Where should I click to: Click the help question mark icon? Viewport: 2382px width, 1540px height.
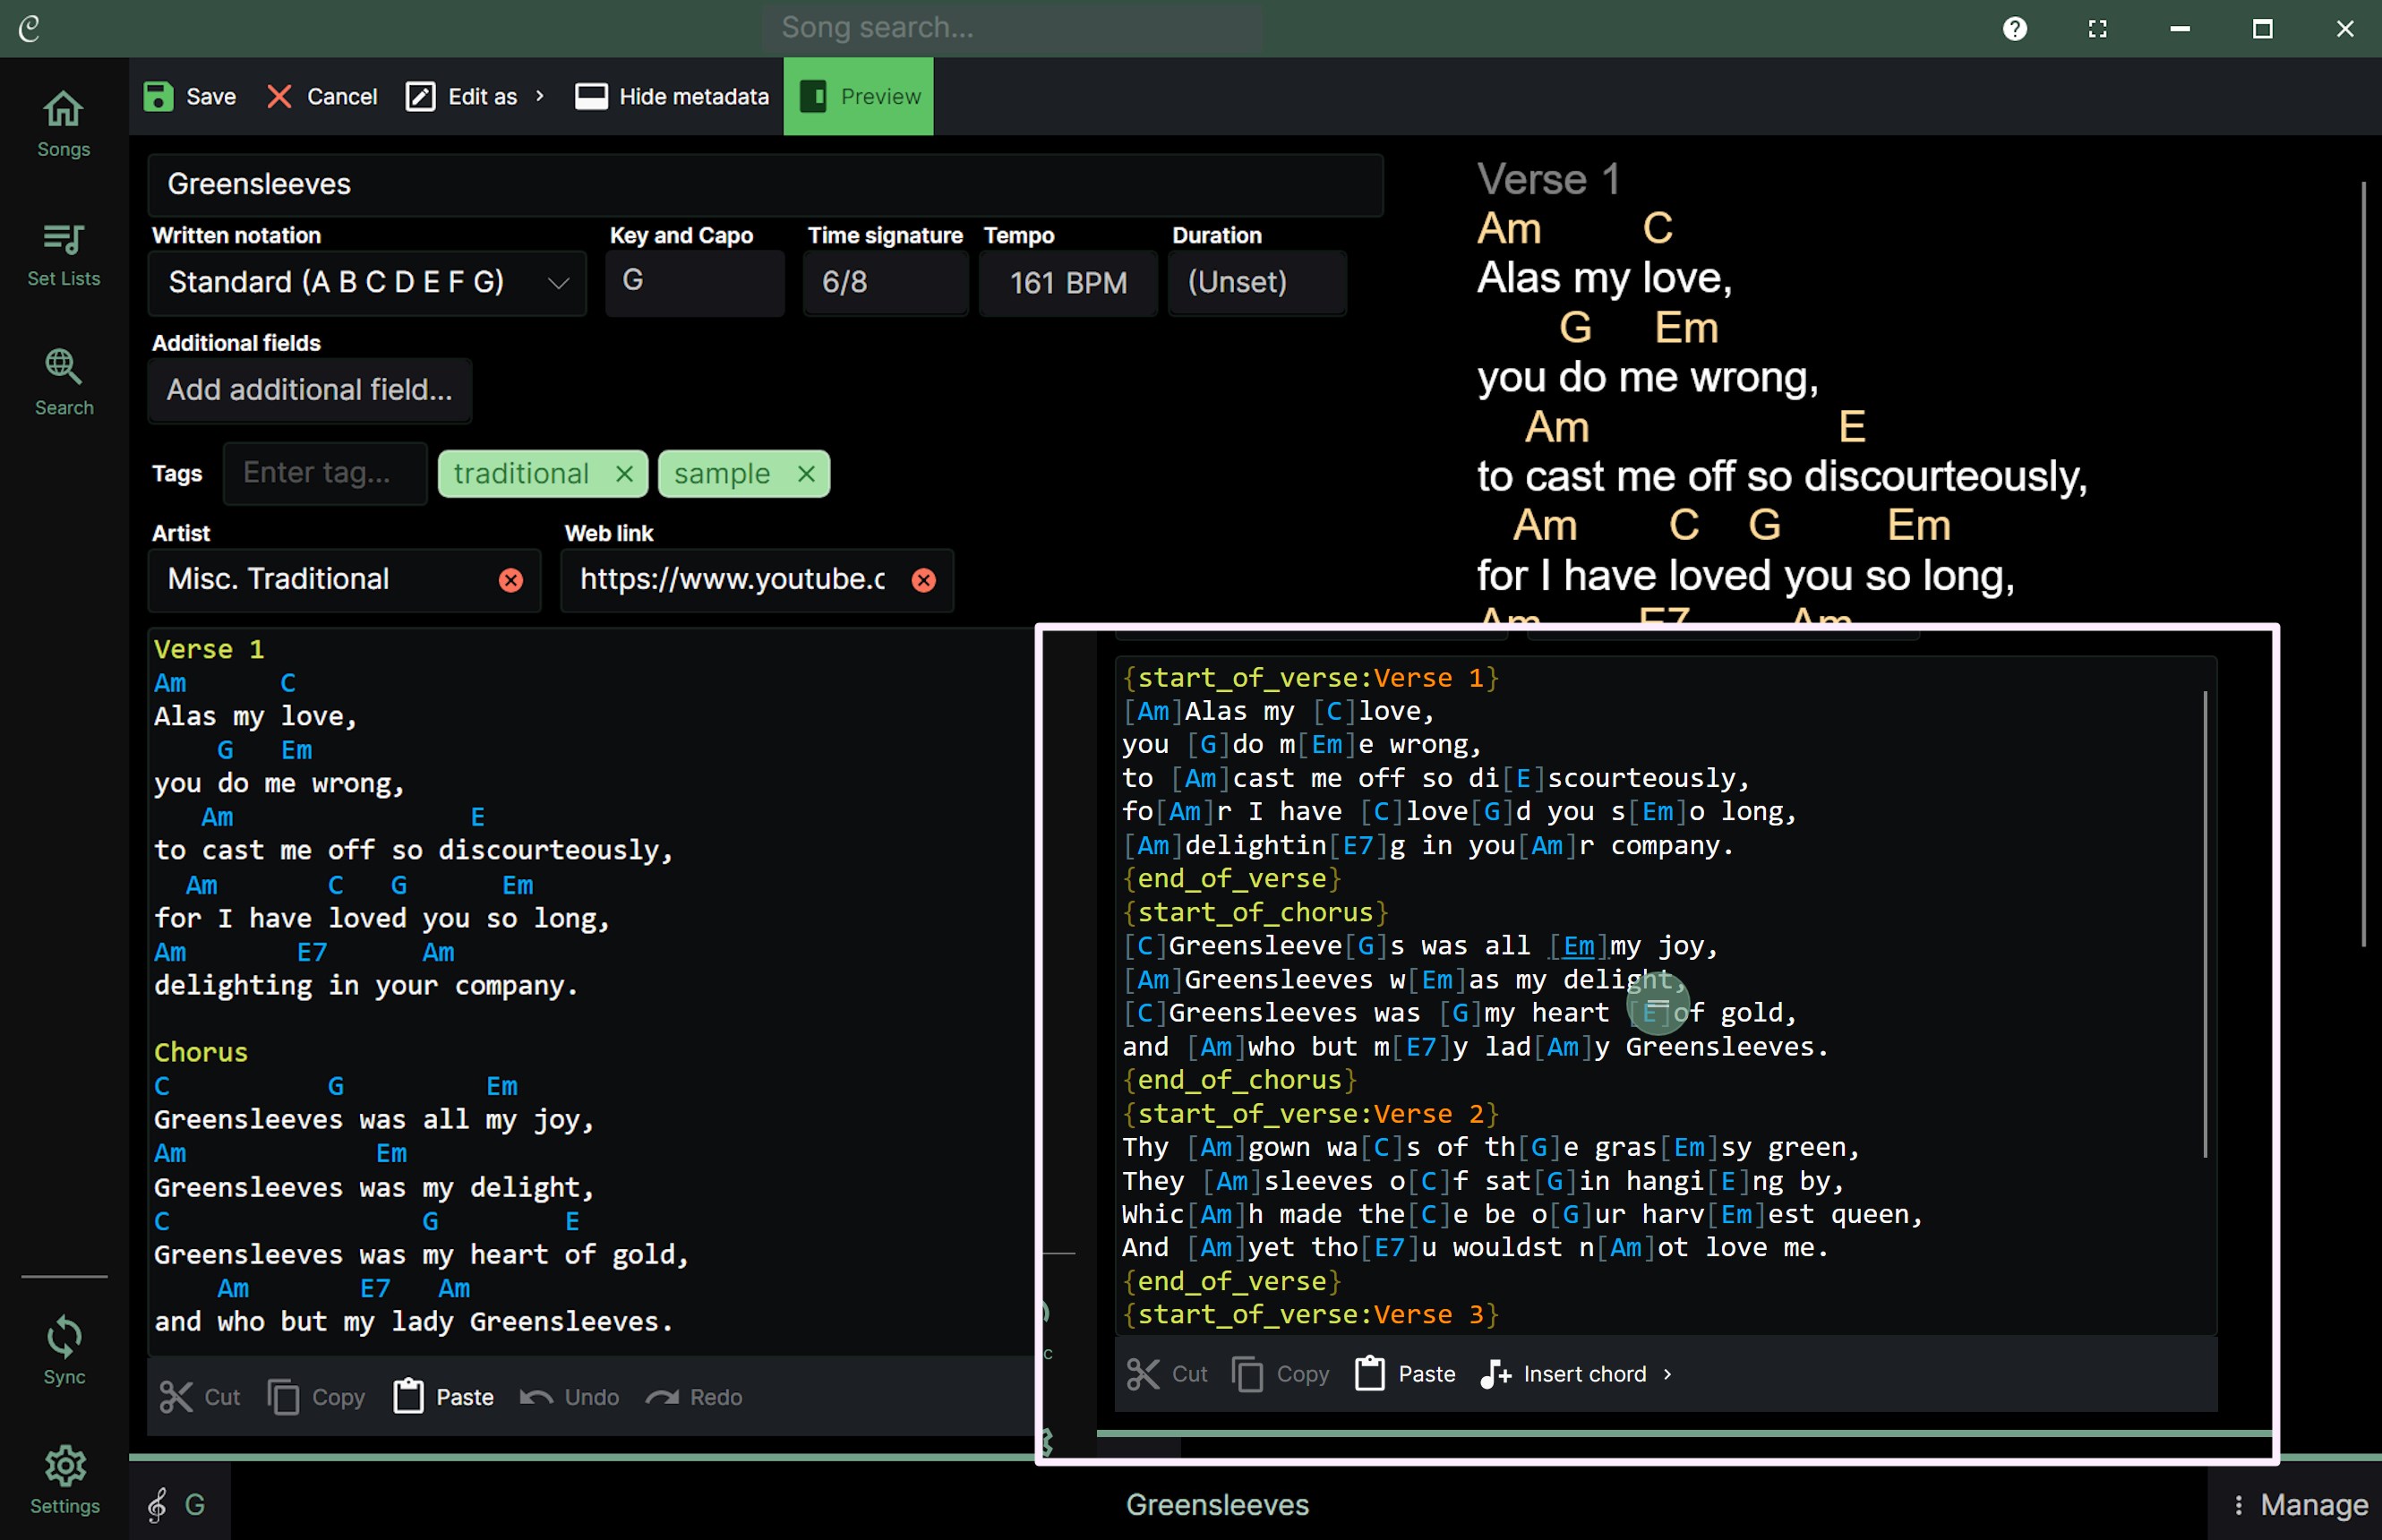click(x=2014, y=28)
